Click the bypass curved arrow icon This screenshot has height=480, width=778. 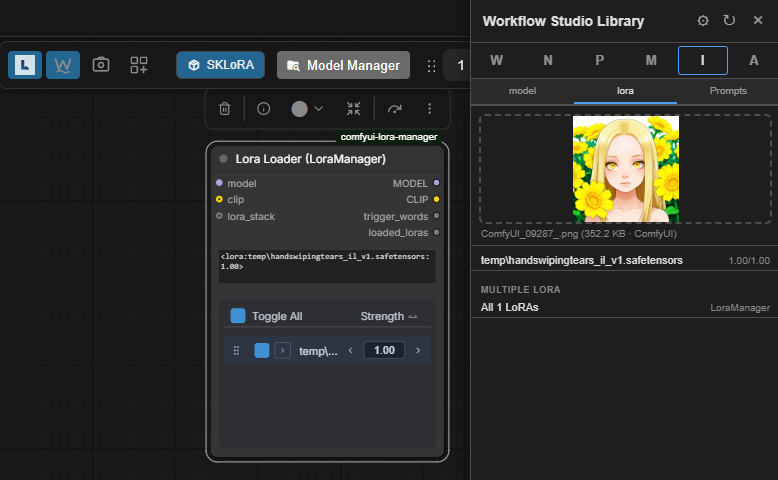[x=394, y=109]
